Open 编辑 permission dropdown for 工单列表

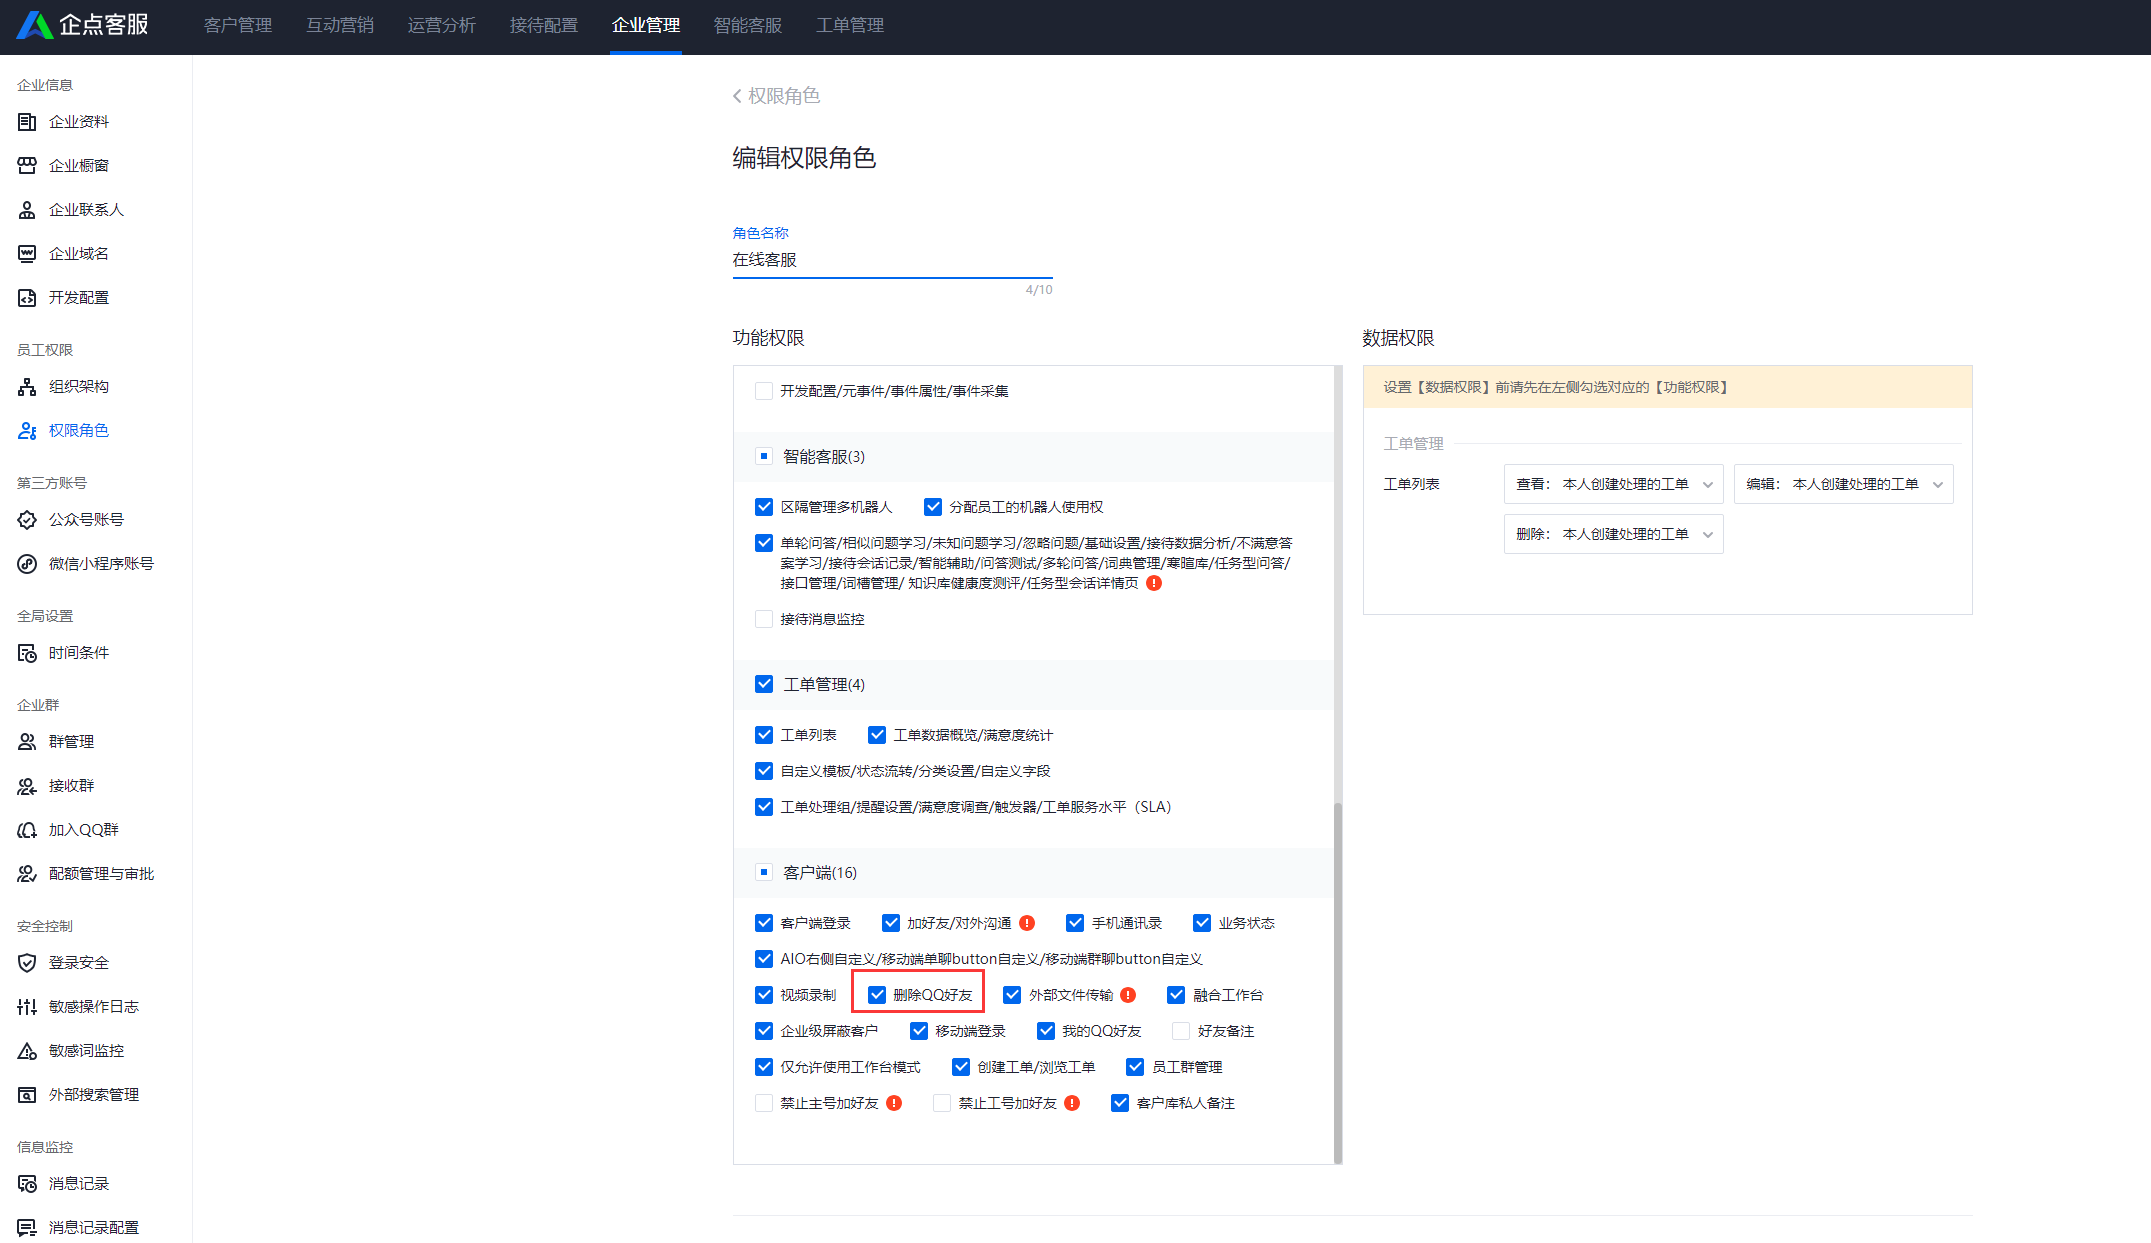tap(1844, 484)
